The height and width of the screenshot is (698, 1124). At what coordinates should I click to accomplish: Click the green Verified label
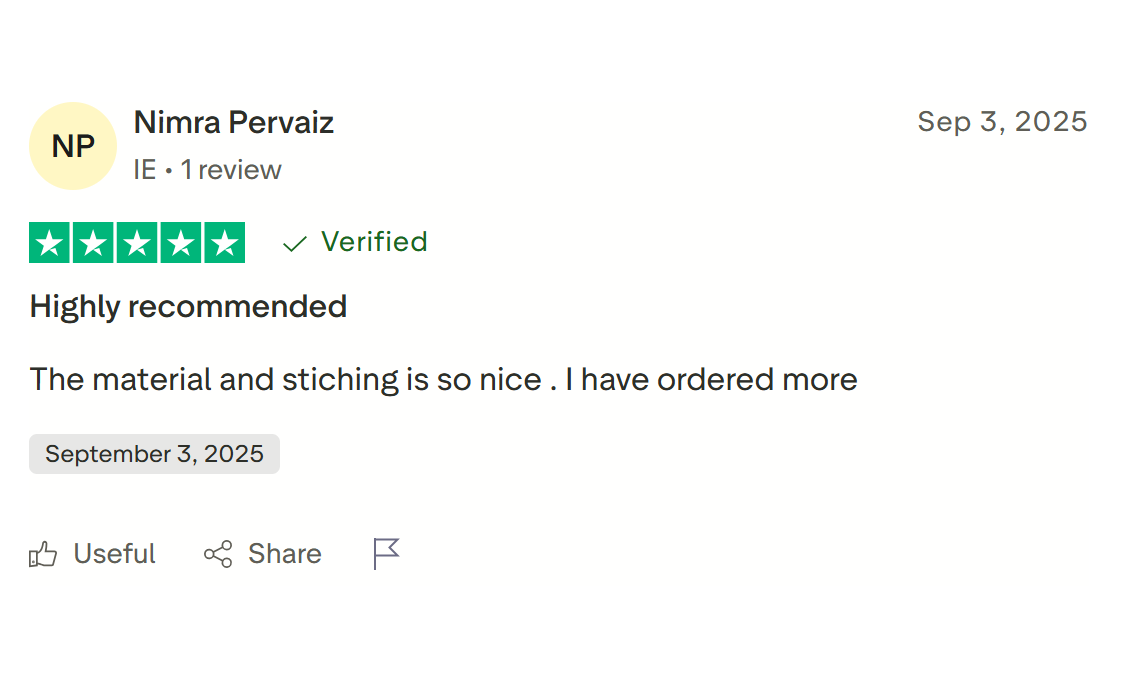coord(374,242)
